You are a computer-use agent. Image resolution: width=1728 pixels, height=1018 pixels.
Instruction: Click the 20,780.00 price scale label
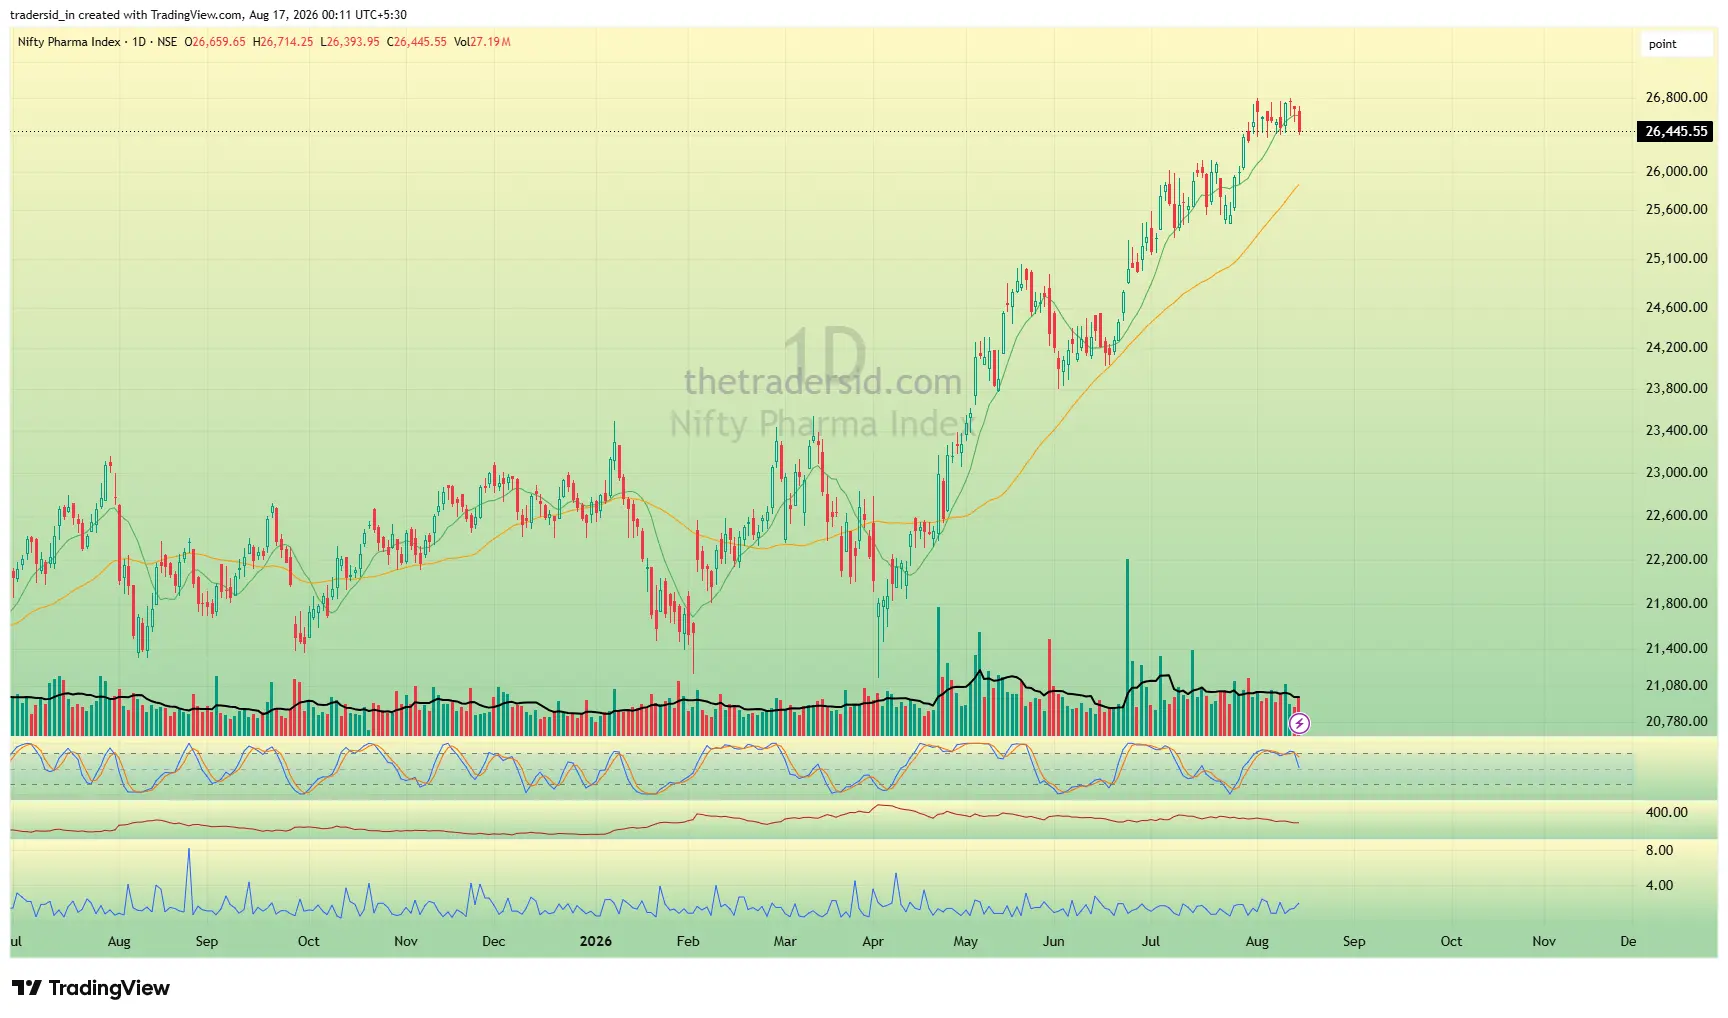click(1676, 722)
